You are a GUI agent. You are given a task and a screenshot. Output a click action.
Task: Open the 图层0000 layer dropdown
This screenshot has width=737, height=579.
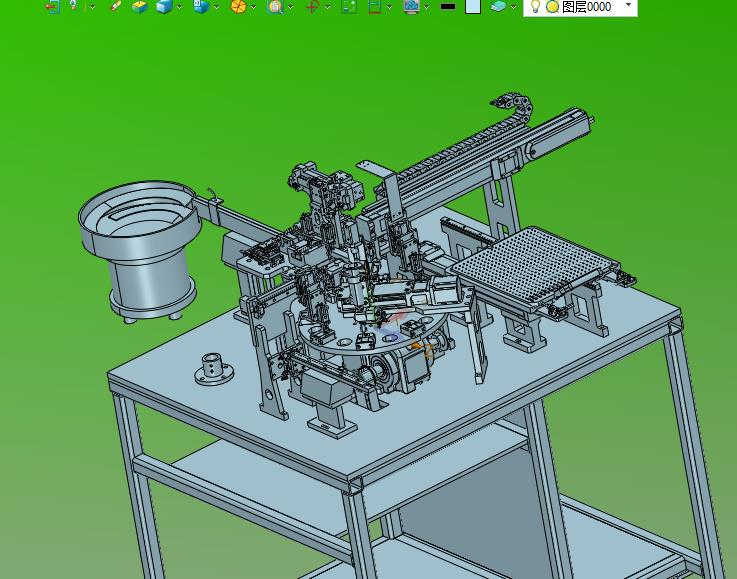point(628,5)
